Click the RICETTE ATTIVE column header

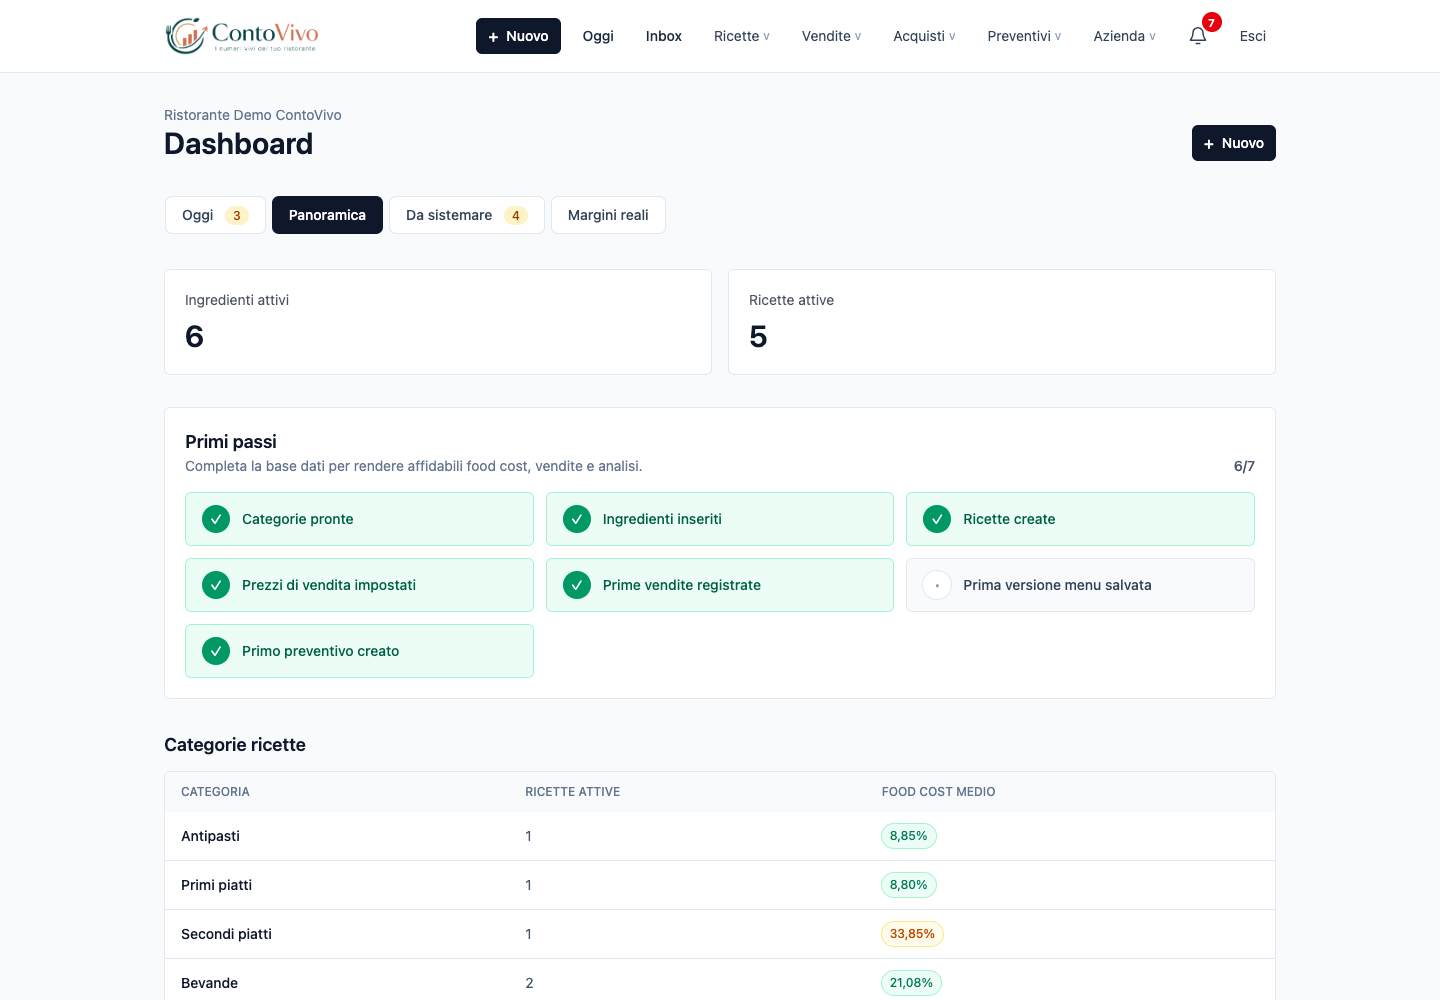coord(572,792)
